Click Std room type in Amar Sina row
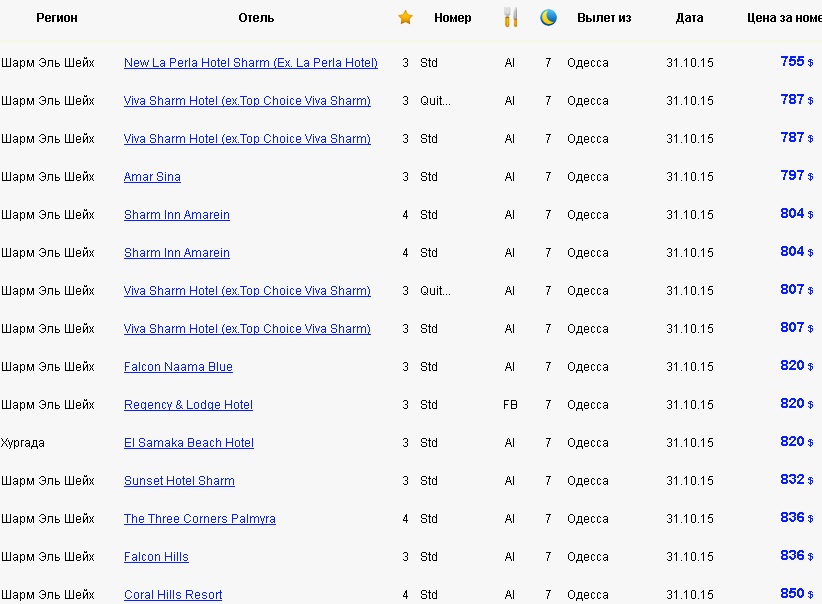822x604 pixels. [429, 177]
